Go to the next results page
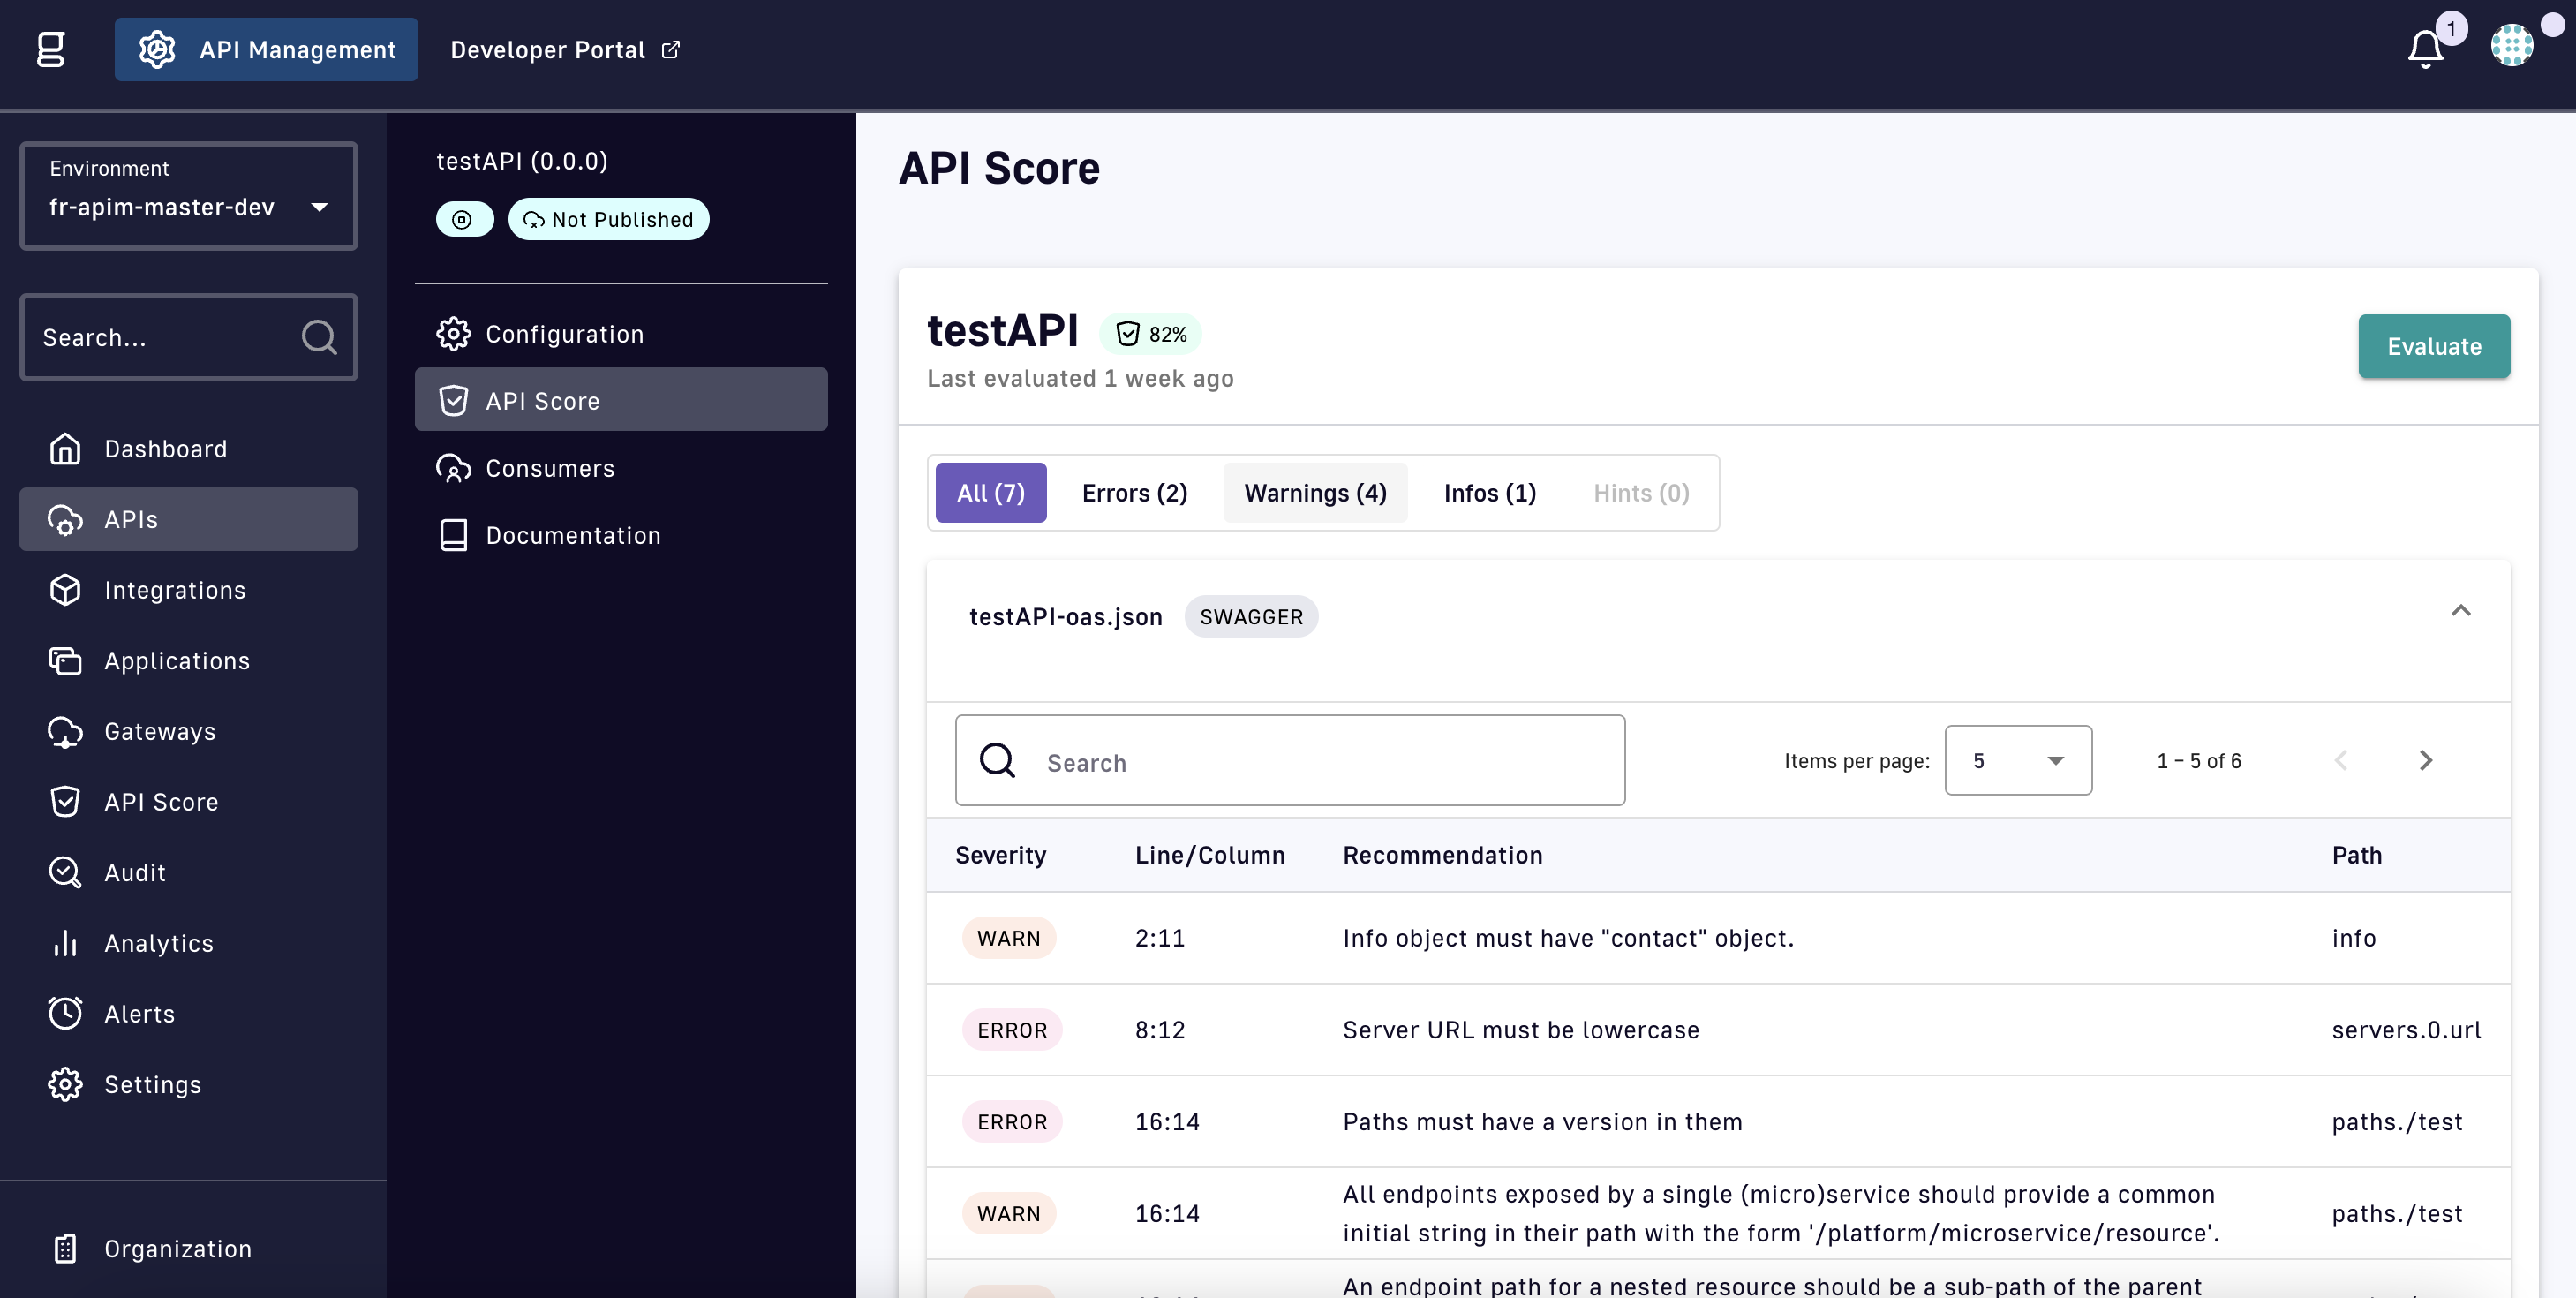Image resolution: width=2576 pixels, height=1298 pixels. pos(2425,760)
